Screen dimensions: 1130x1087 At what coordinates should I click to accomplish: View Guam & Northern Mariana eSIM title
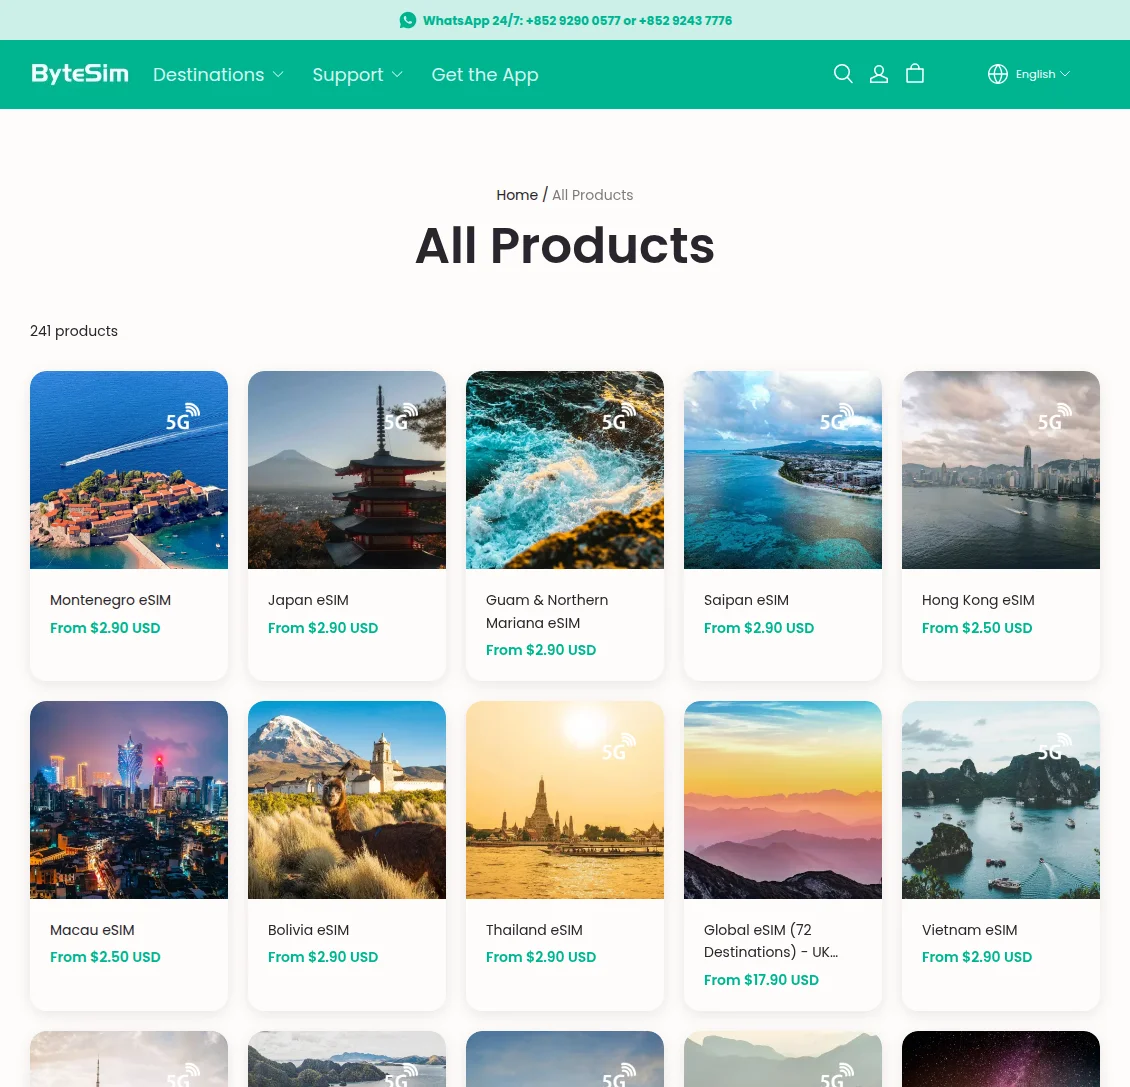point(547,611)
